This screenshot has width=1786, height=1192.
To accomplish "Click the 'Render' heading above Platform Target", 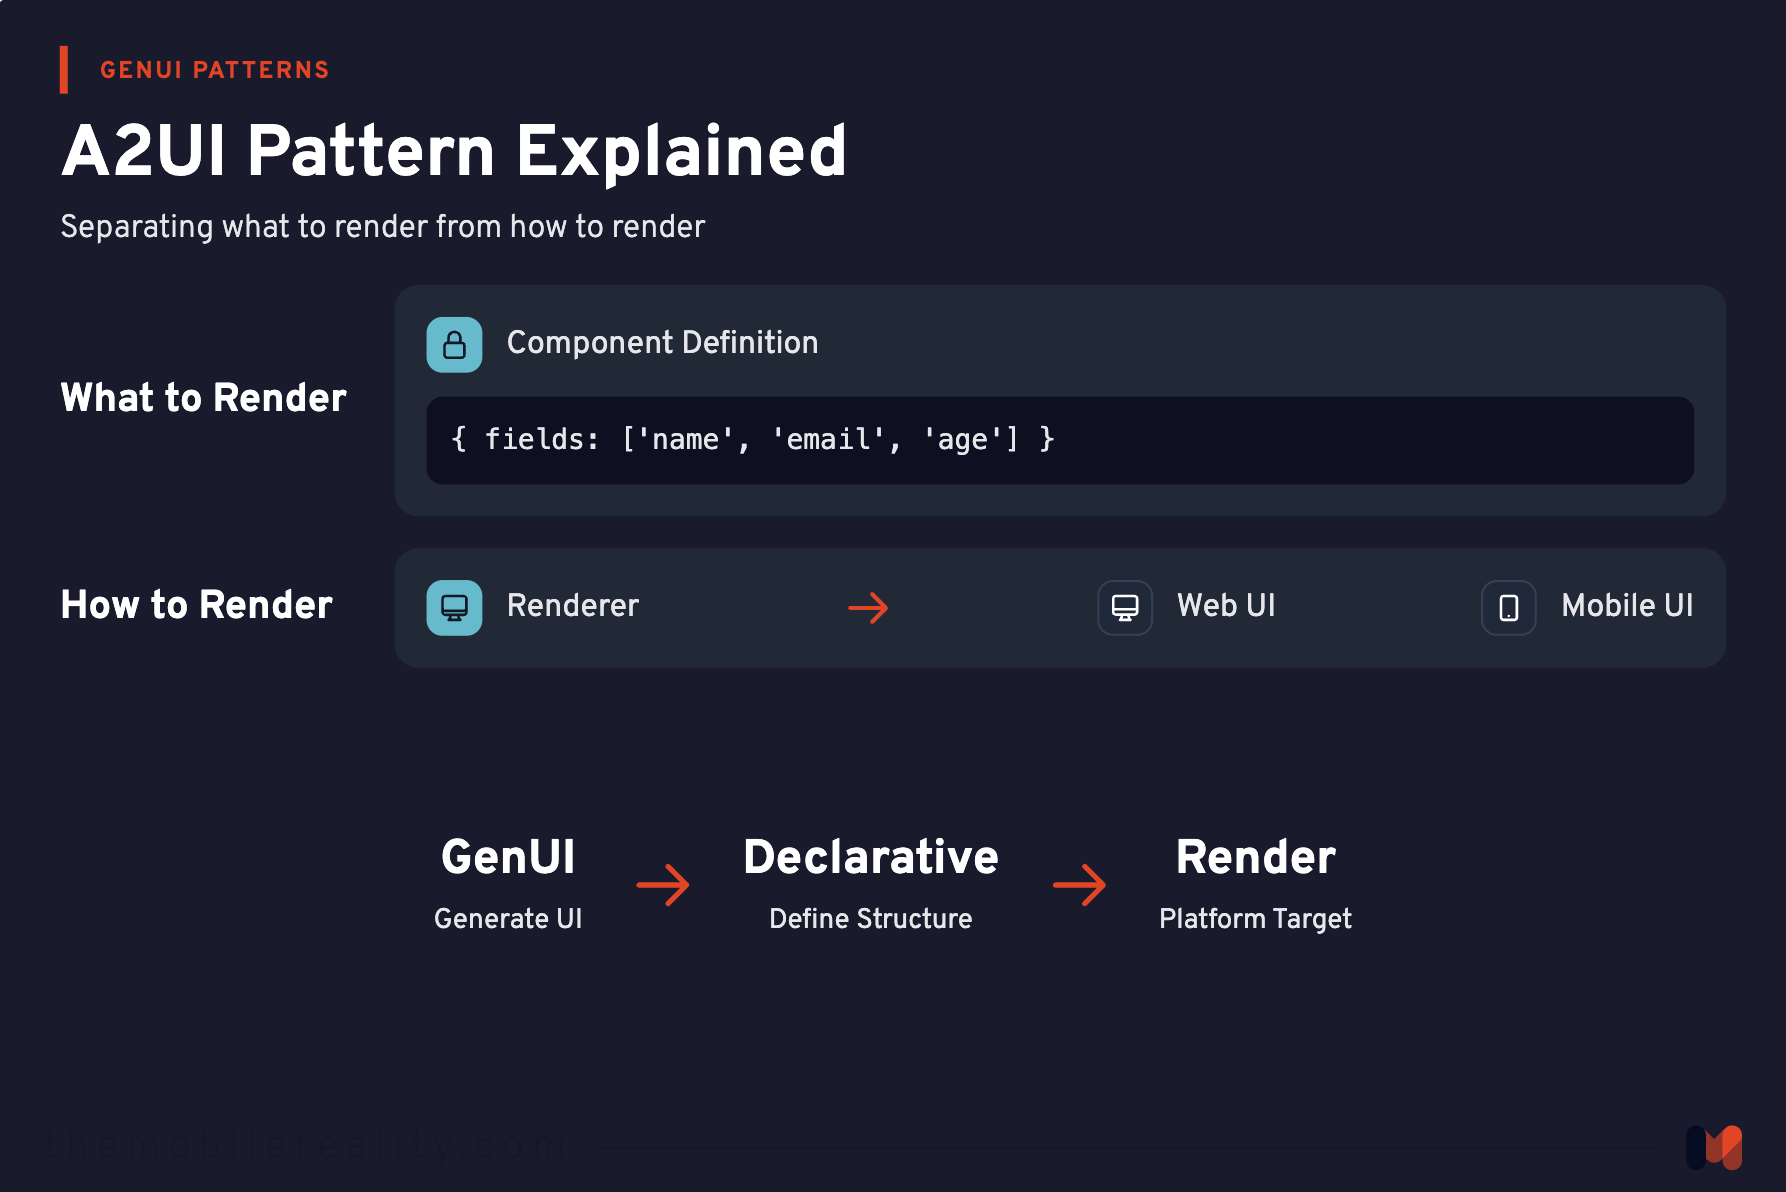I will tap(1256, 858).
